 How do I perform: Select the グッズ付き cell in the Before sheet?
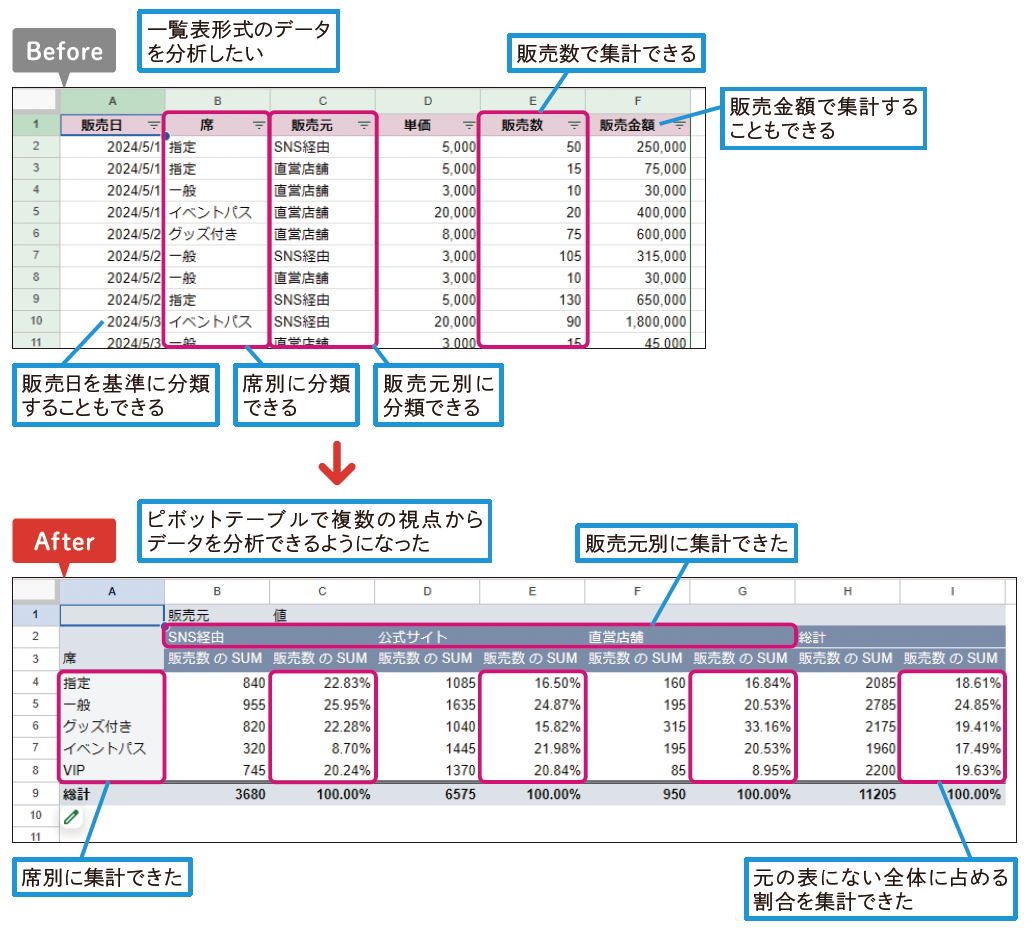pos(217,234)
